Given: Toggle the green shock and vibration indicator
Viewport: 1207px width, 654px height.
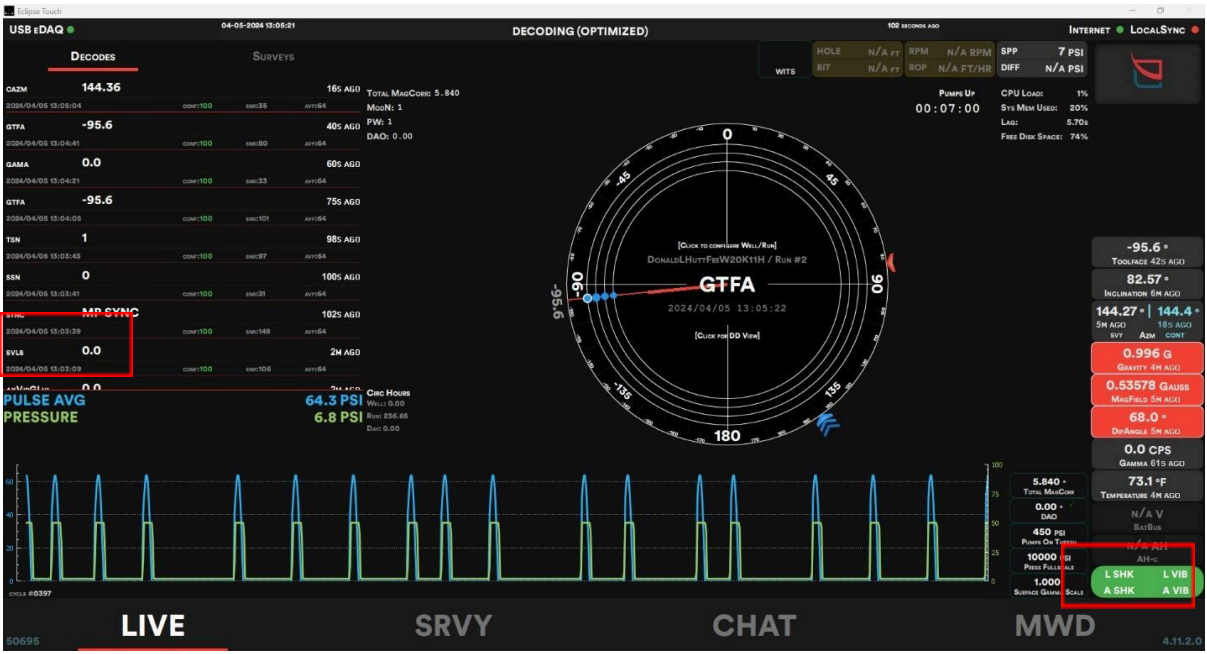Looking at the screenshot, I should (x=1144, y=582).
